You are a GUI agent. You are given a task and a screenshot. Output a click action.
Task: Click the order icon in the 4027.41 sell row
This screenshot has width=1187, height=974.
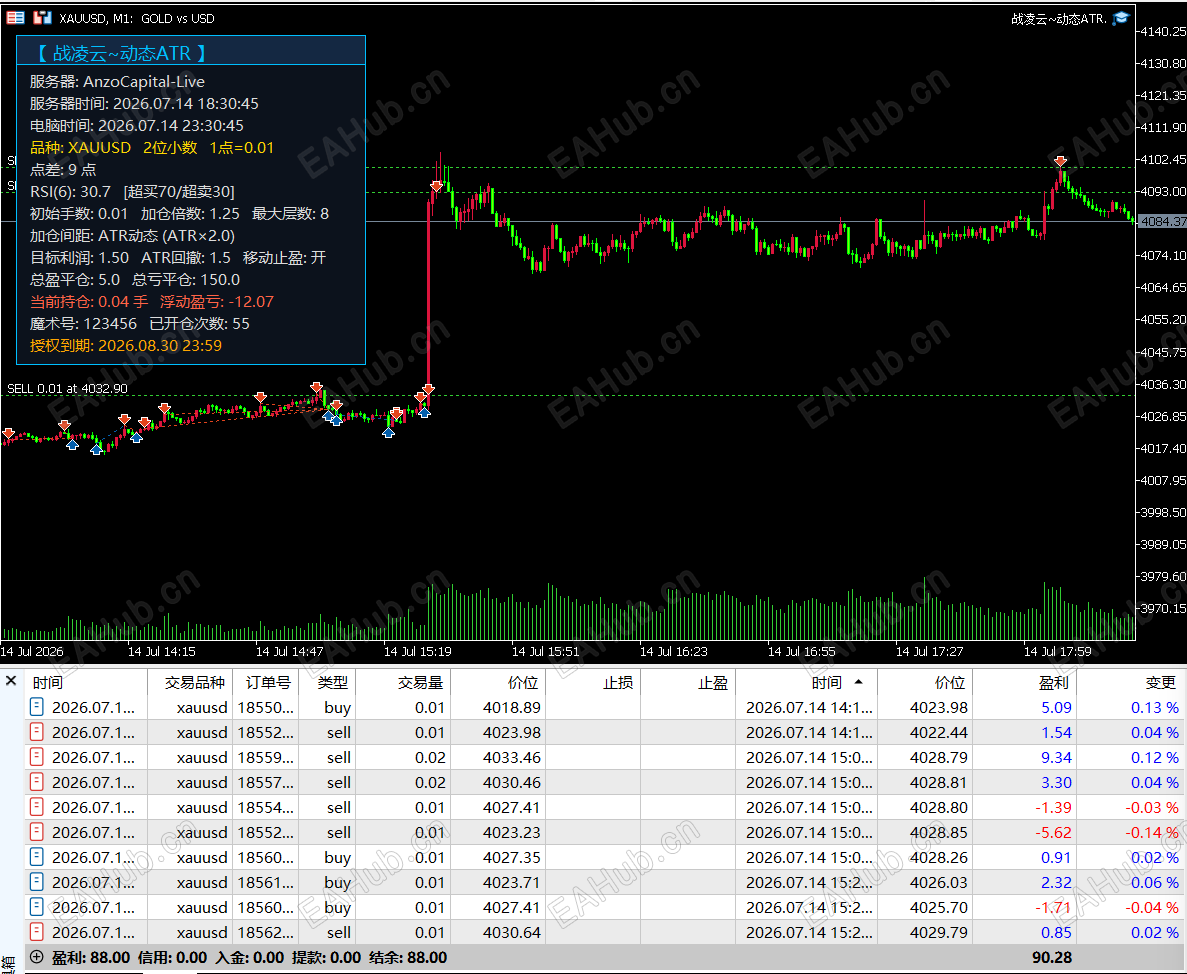(x=36, y=807)
